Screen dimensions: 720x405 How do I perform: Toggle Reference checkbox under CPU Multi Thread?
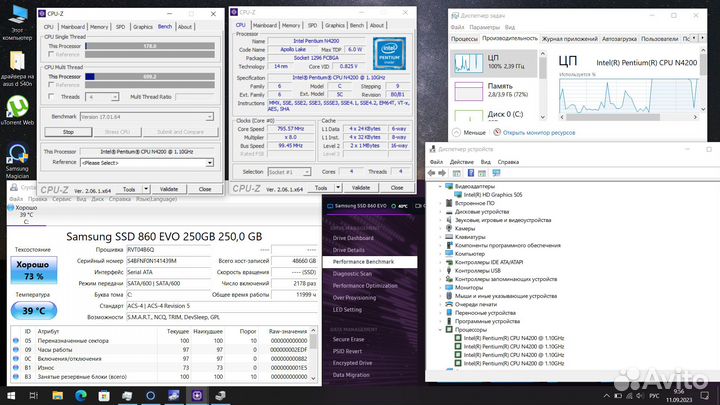pos(51,85)
